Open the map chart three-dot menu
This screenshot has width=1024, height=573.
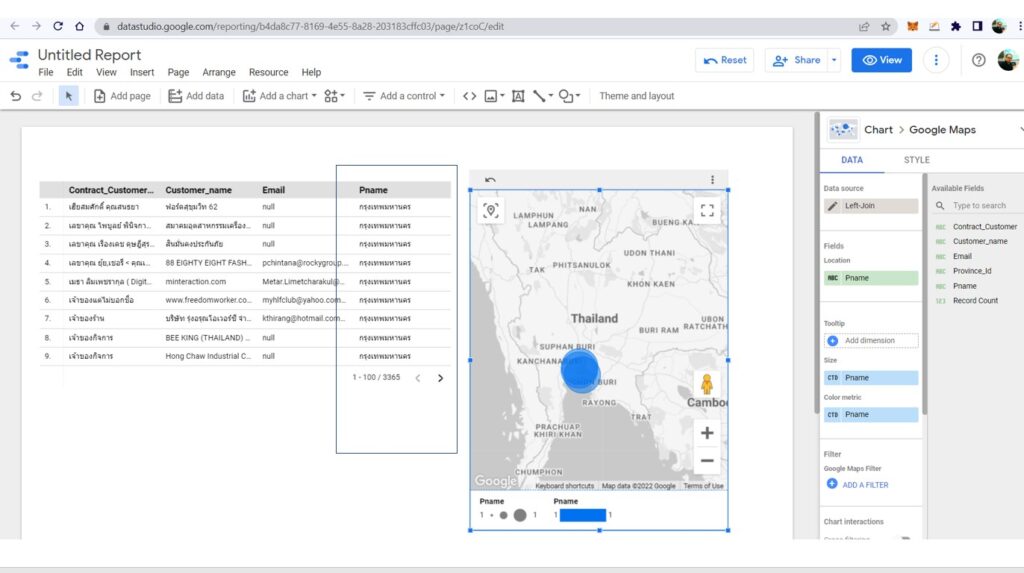(x=712, y=180)
